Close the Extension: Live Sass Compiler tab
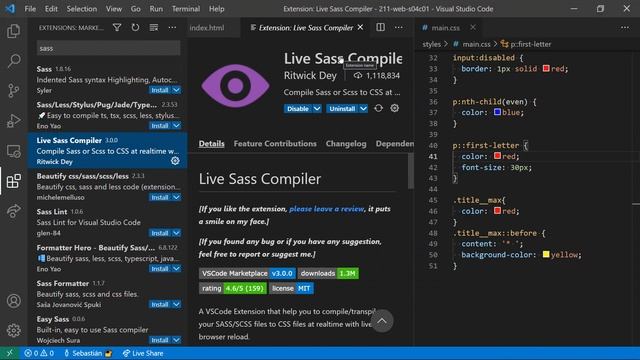Screen dimensions: 640x360 tap(360, 27)
